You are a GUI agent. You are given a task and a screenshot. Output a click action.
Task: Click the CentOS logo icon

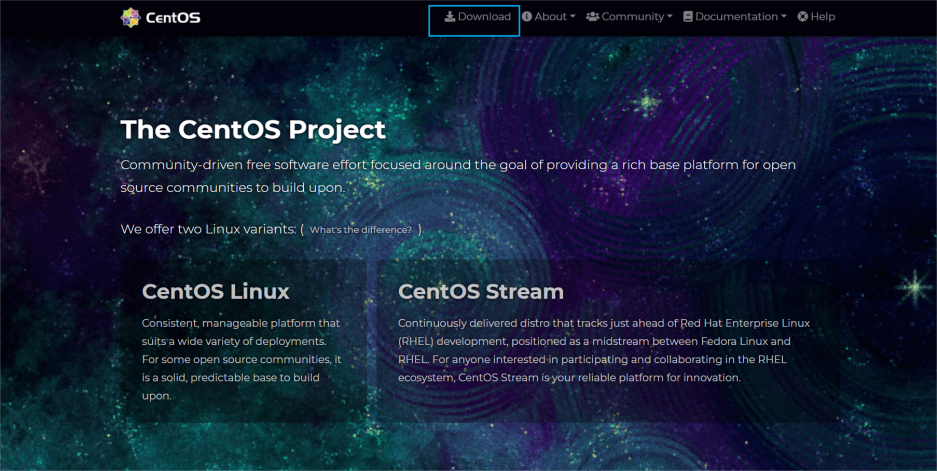pyautogui.click(x=130, y=17)
